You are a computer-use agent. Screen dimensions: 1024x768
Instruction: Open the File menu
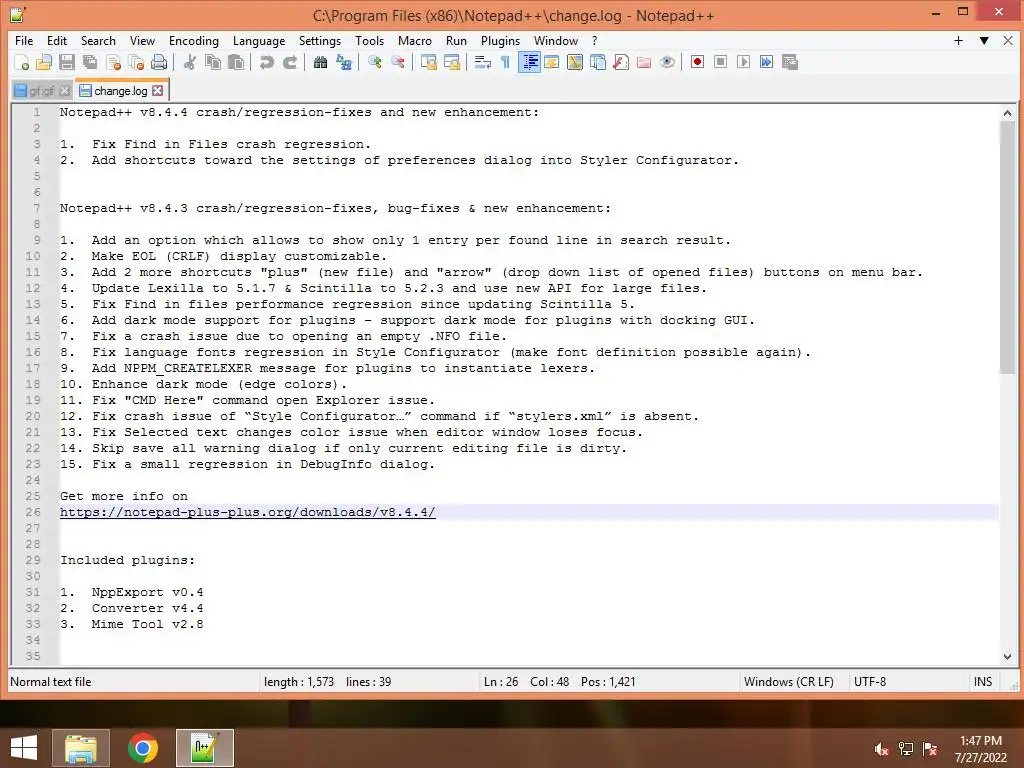[24, 40]
